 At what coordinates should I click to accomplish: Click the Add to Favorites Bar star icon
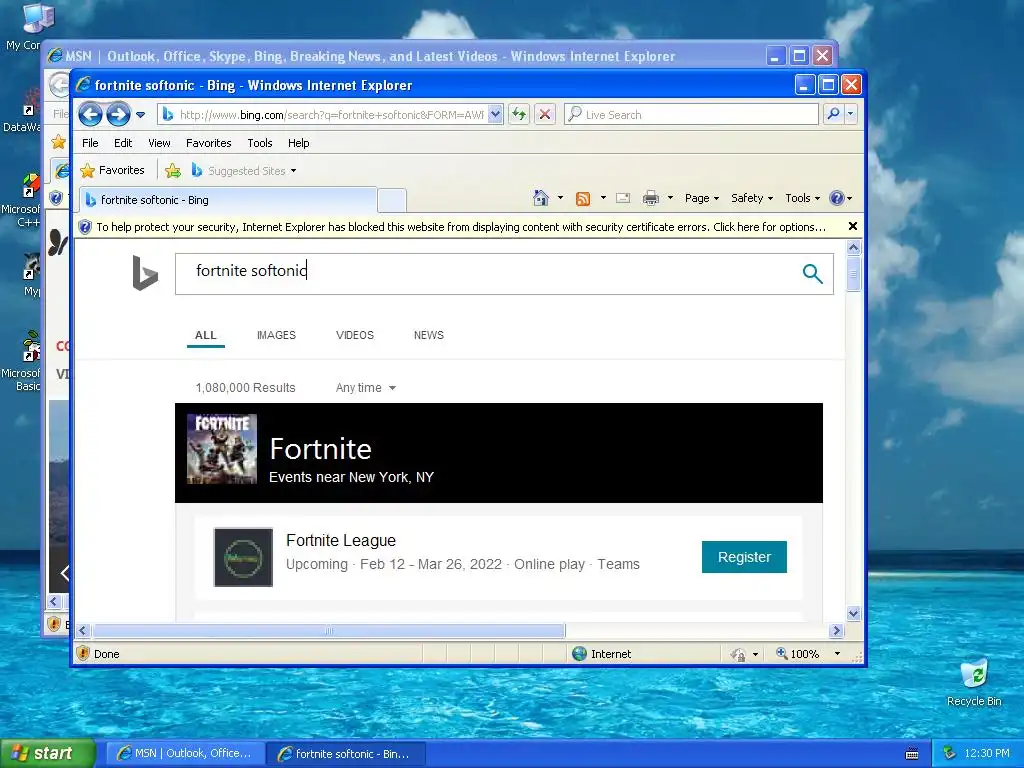coord(173,171)
